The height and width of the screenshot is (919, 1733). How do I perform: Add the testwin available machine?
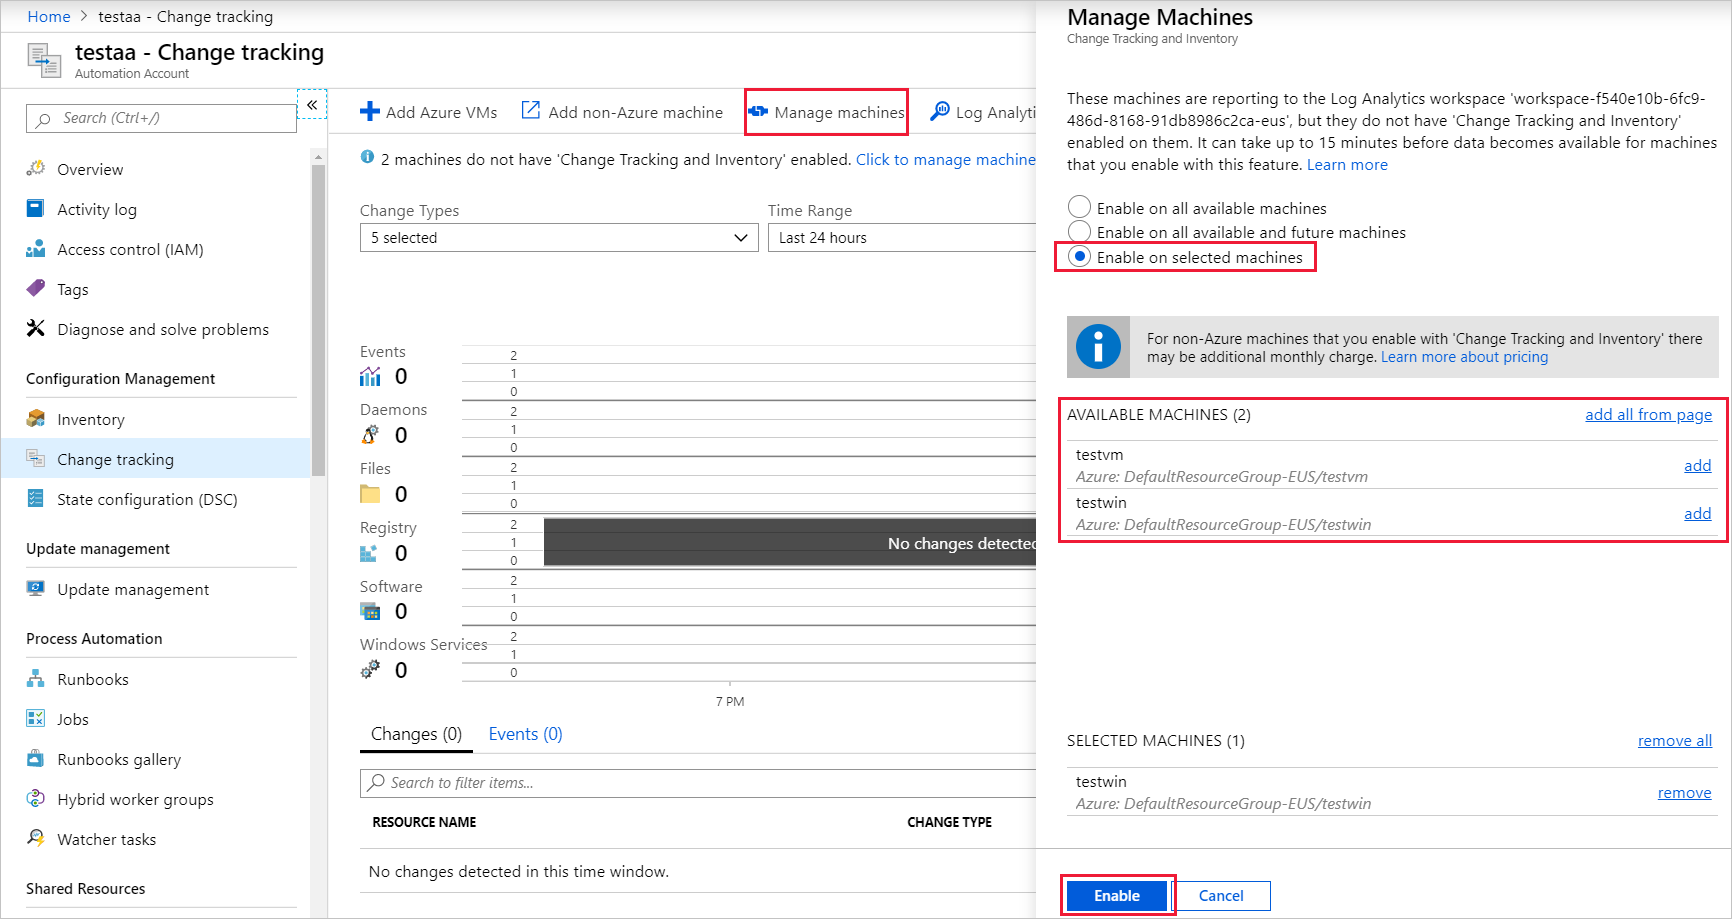[x=1697, y=513]
